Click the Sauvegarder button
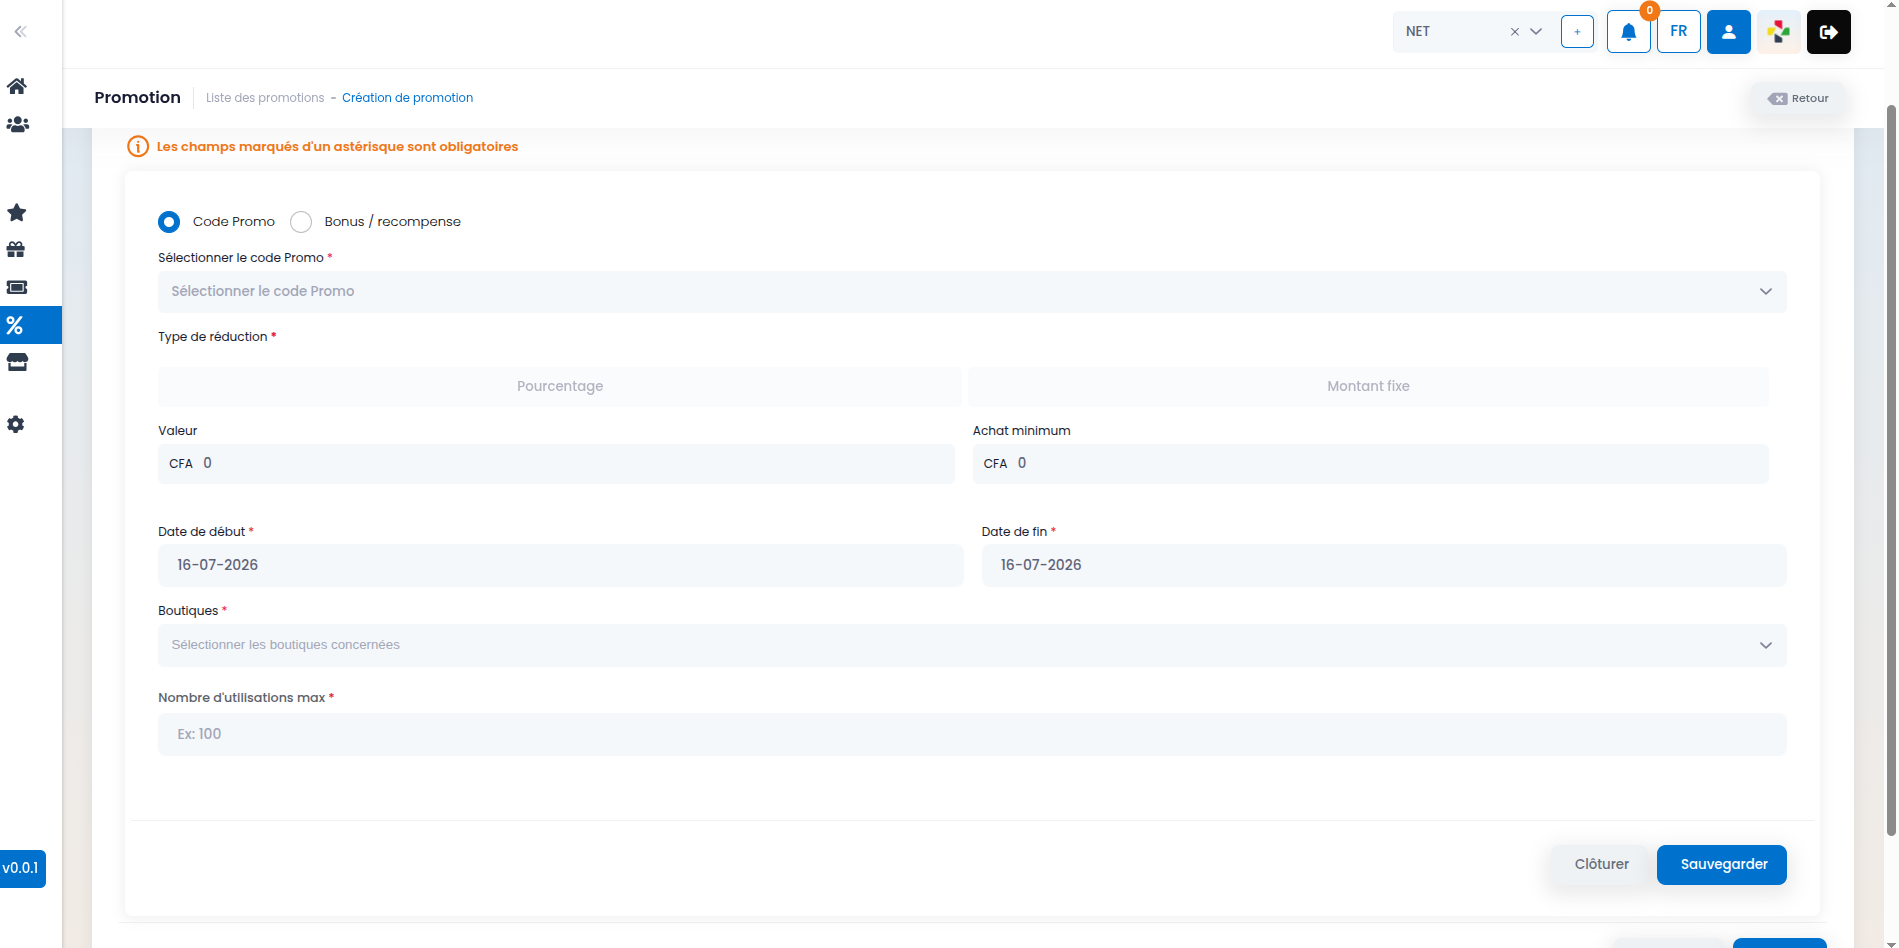1899x948 pixels. pyautogui.click(x=1722, y=865)
